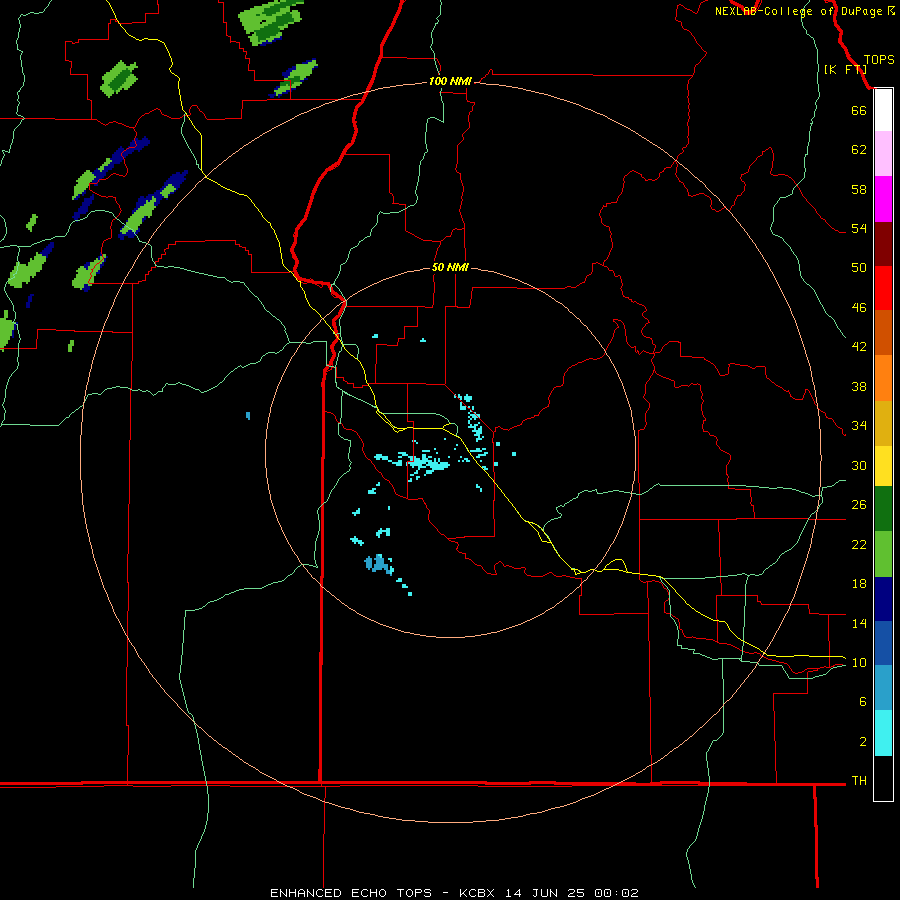Select the '26' legend value

859,505
